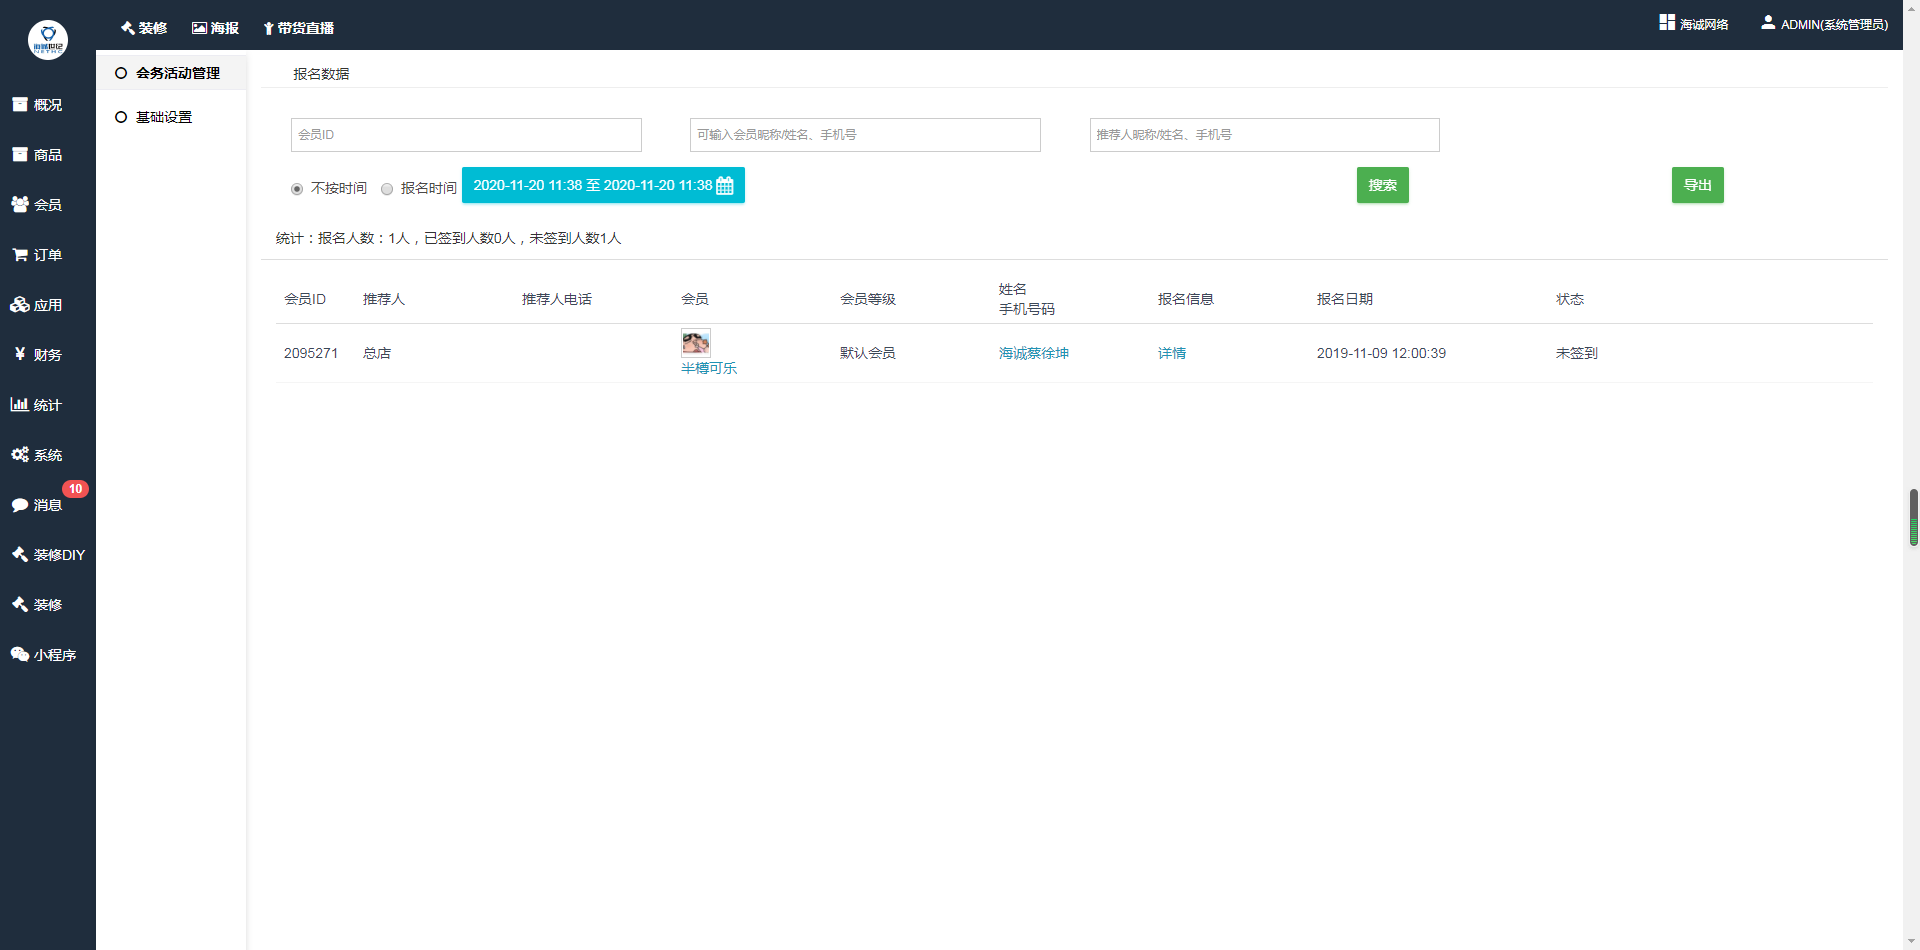The width and height of the screenshot is (1920, 950).
Task: Click the red 10 message badge
Action: (75, 489)
